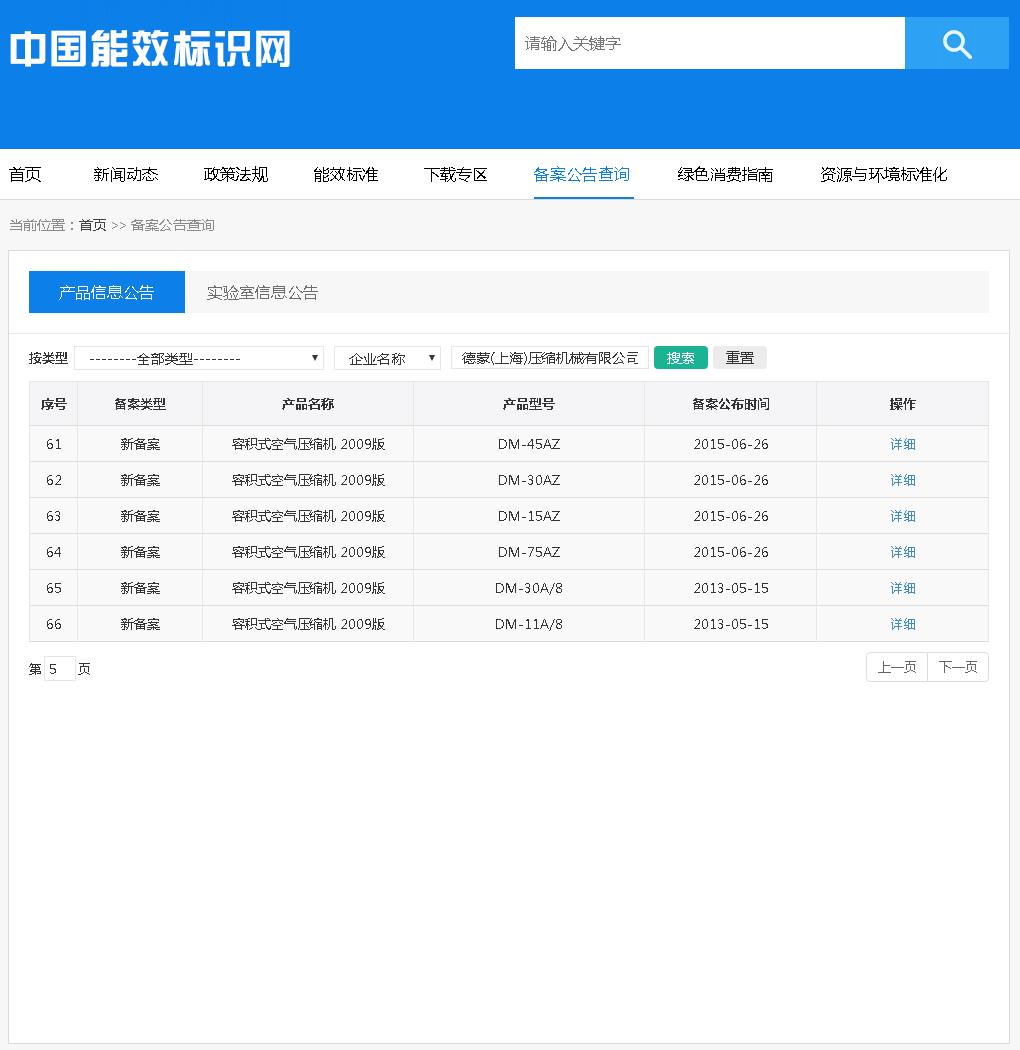
Task: Open the 首页 navigation menu item
Action: 25,175
